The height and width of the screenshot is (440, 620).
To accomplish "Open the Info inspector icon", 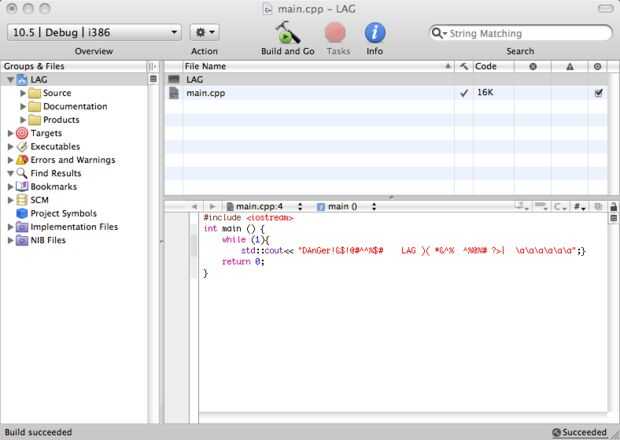I will click(x=374, y=33).
